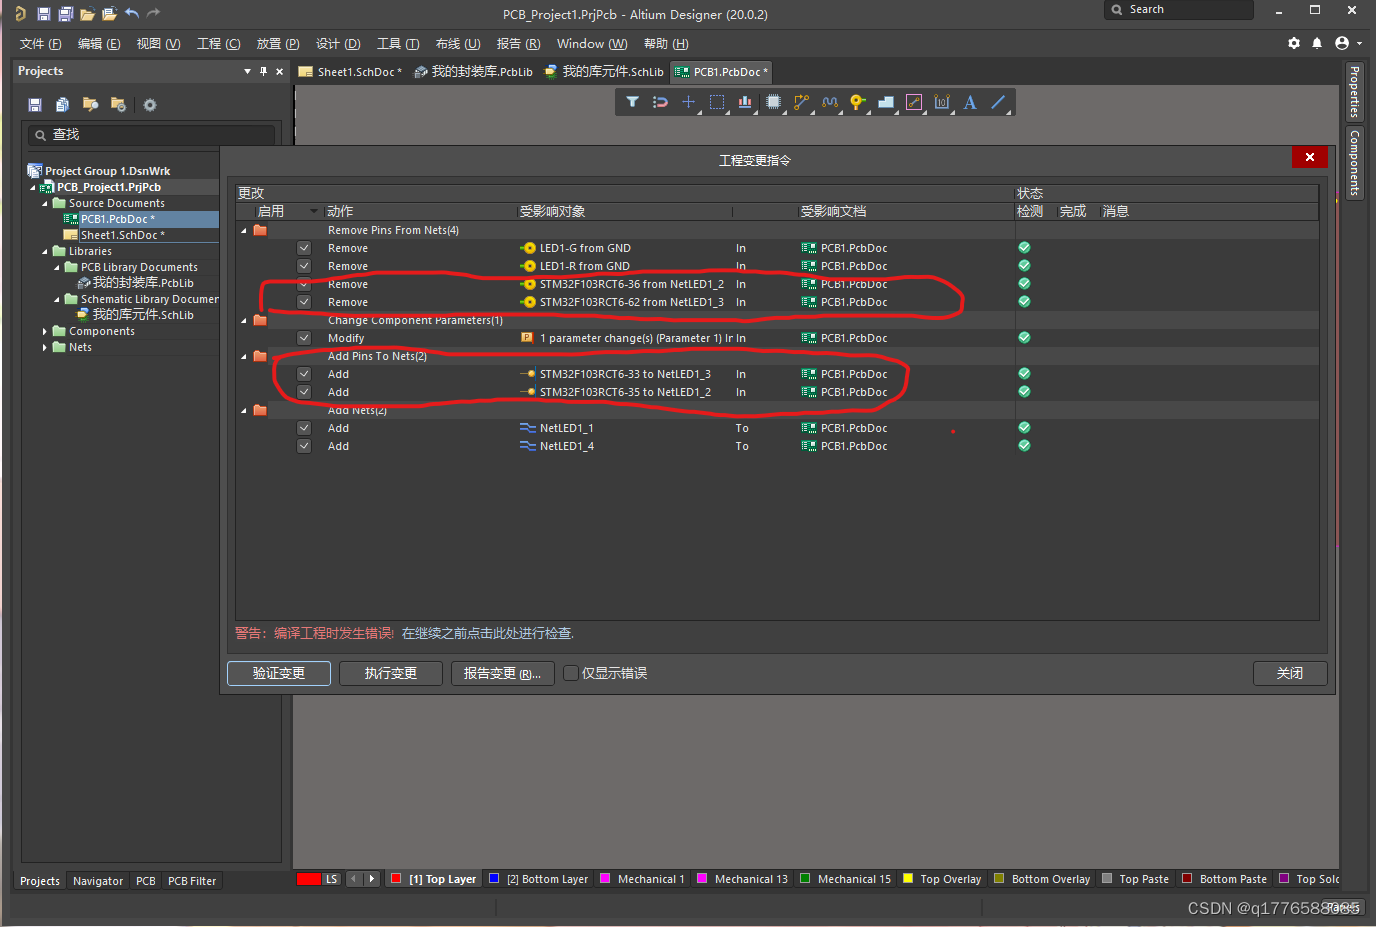
Task: Open Projects panel dropdown arrow
Action: [247, 71]
